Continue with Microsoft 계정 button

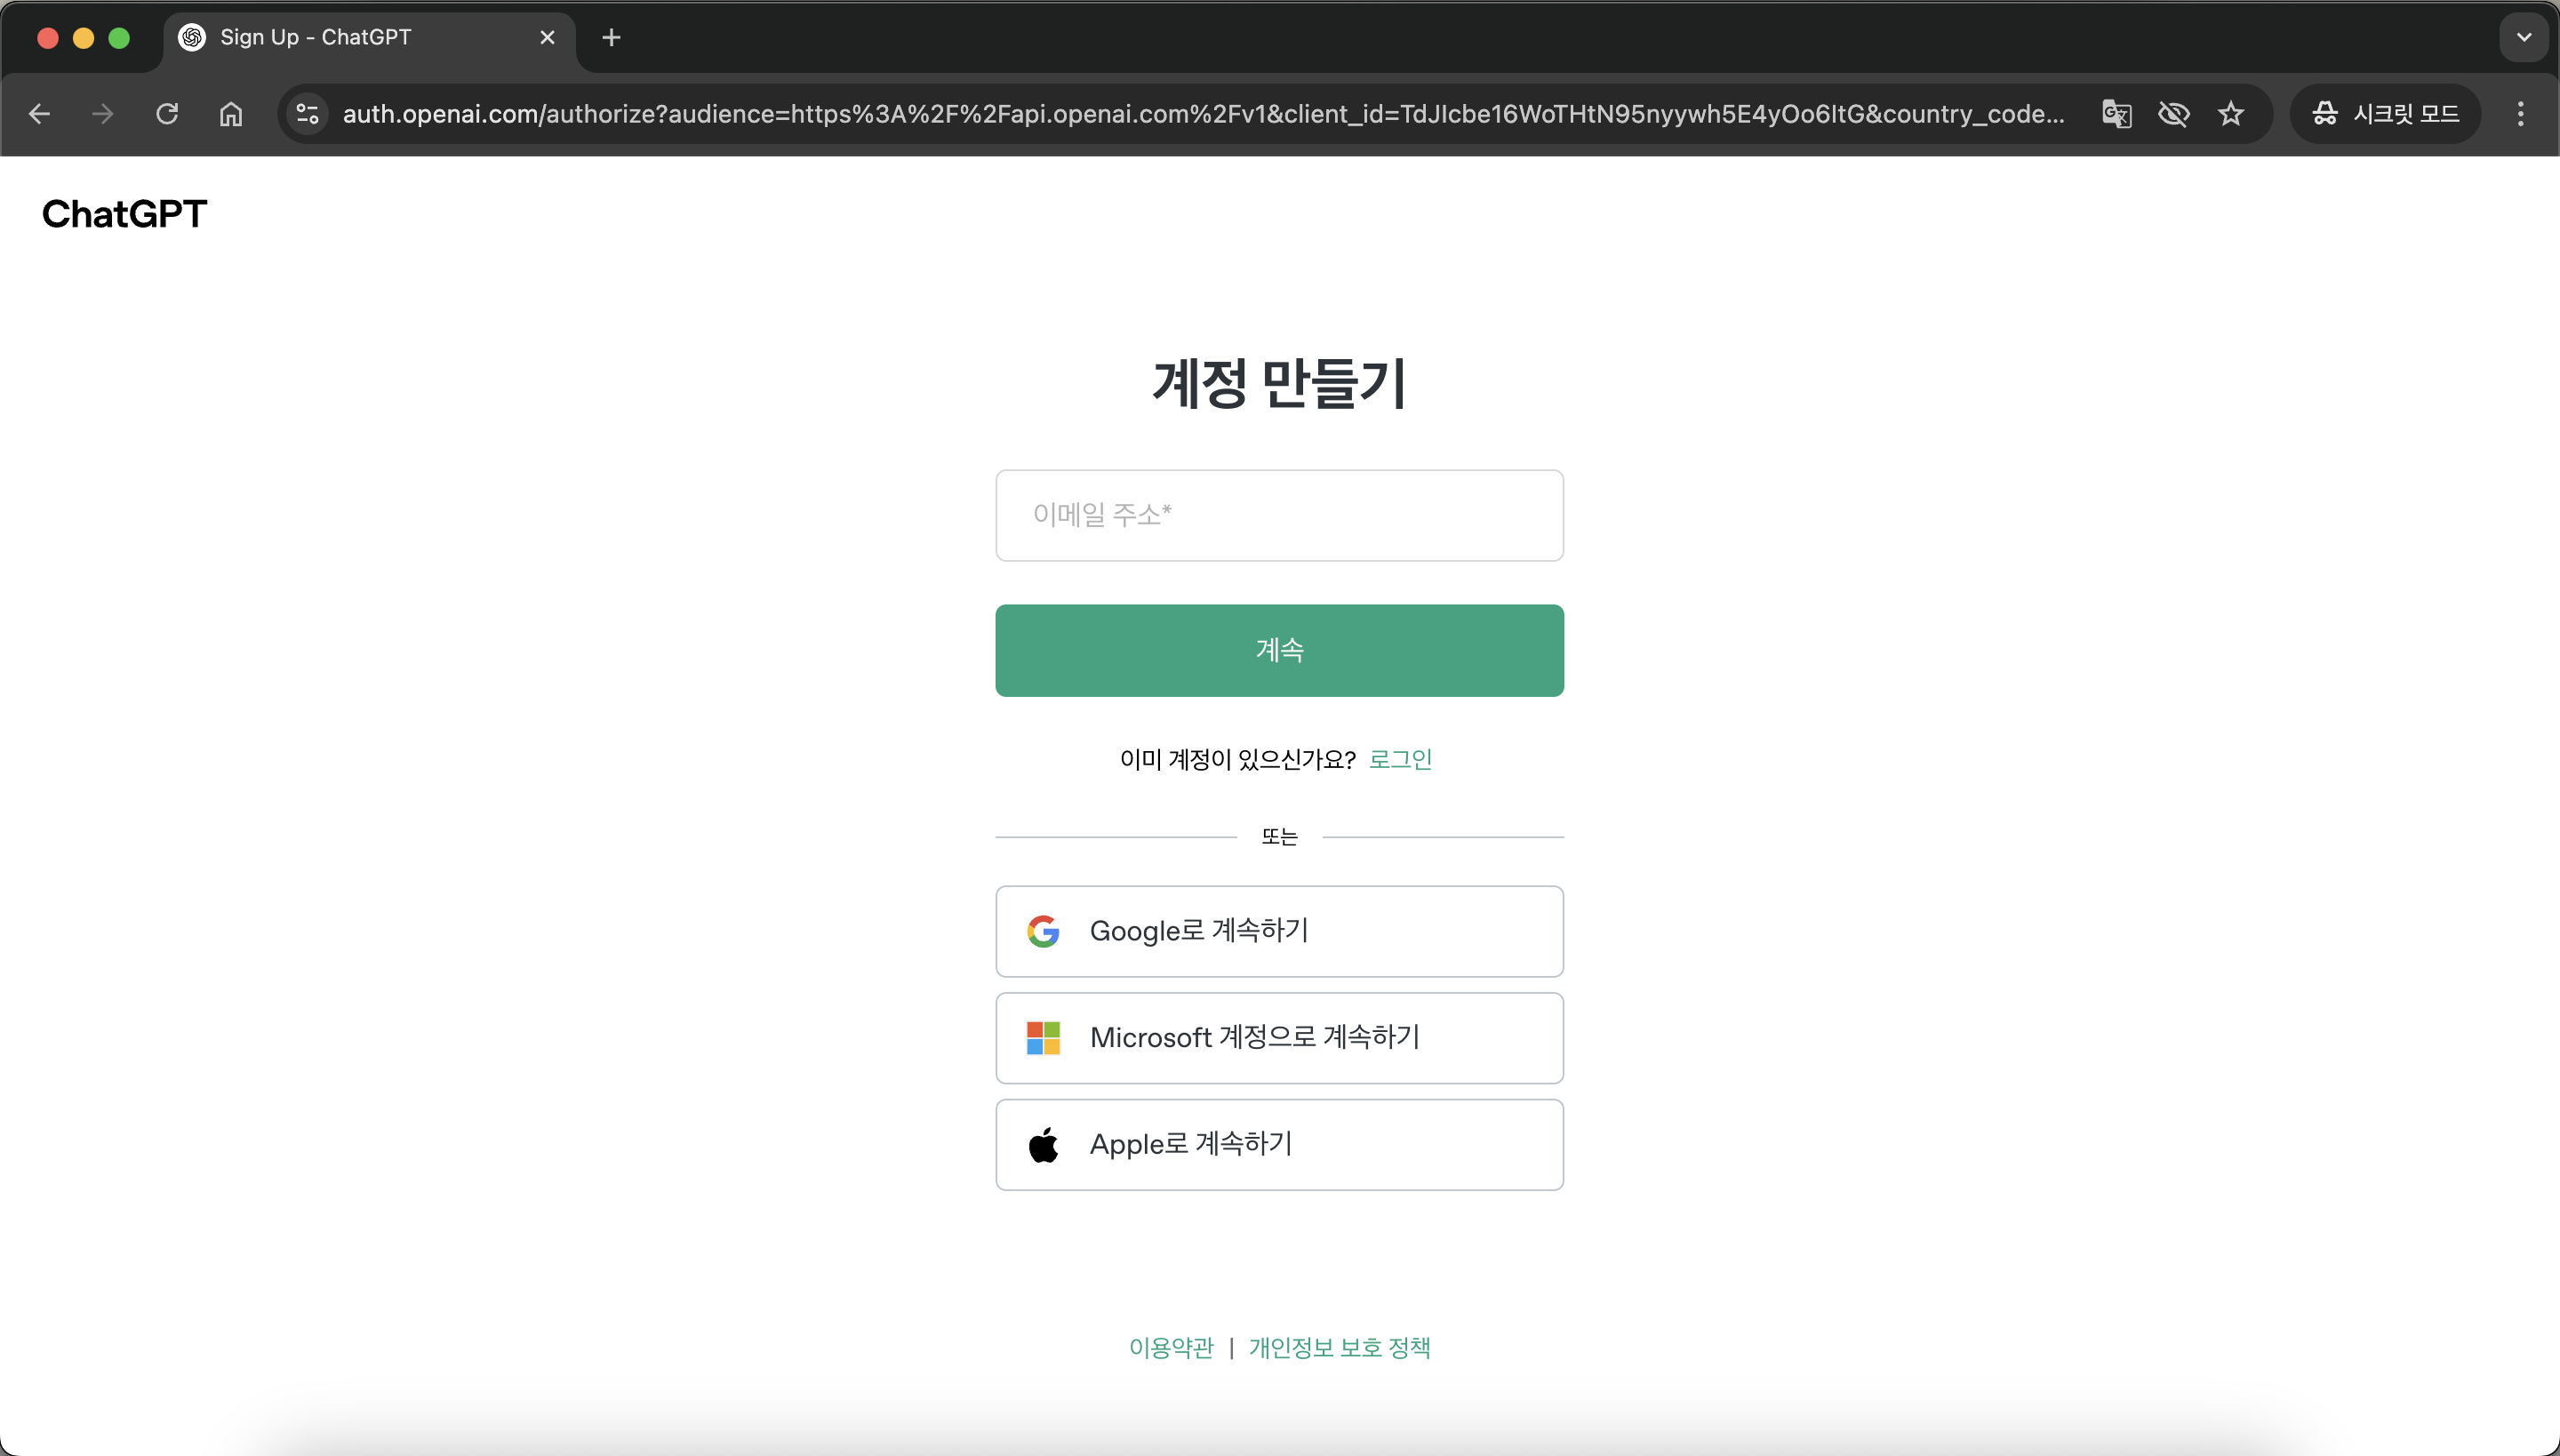[x=1279, y=1038]
